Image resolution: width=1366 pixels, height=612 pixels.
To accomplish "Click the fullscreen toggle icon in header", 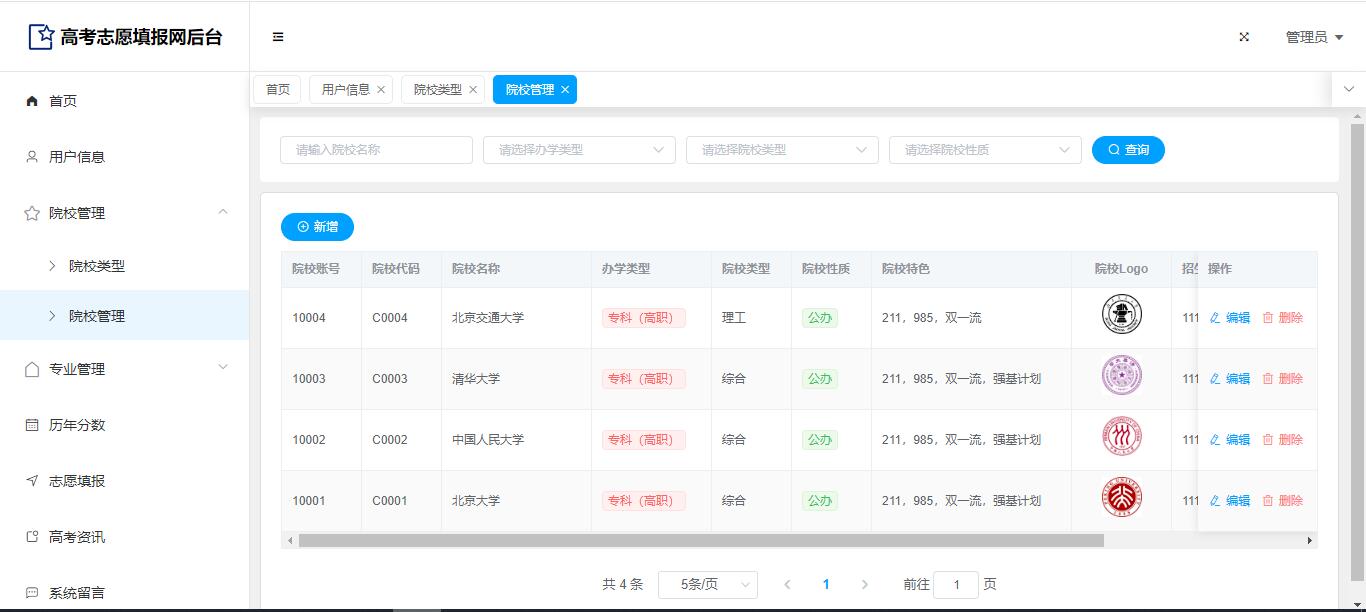I will [x=1244, y=37].
